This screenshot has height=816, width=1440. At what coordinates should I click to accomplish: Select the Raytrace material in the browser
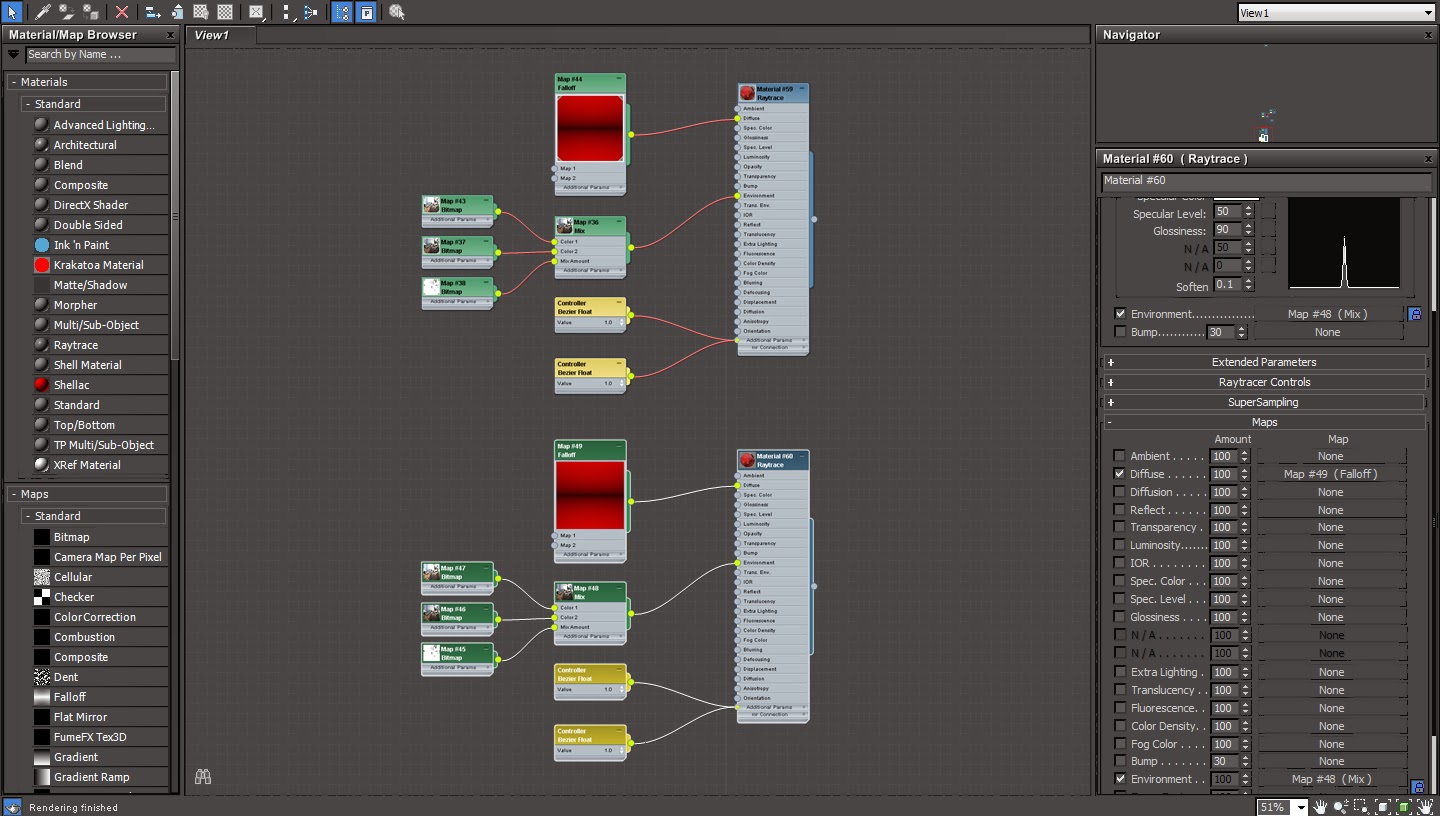coord(76,345)
